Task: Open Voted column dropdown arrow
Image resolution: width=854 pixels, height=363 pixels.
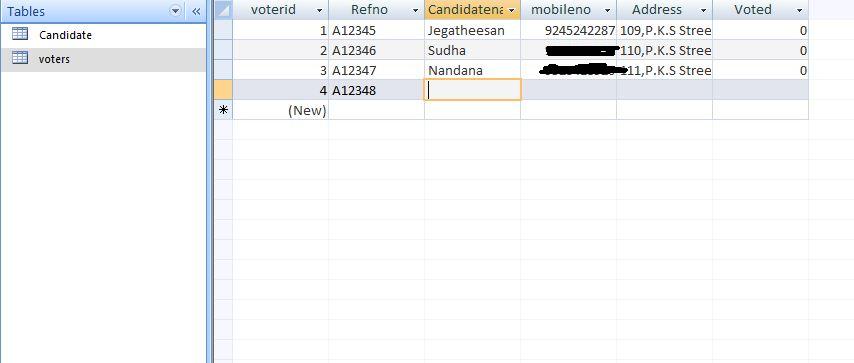Action: point(799,10)
